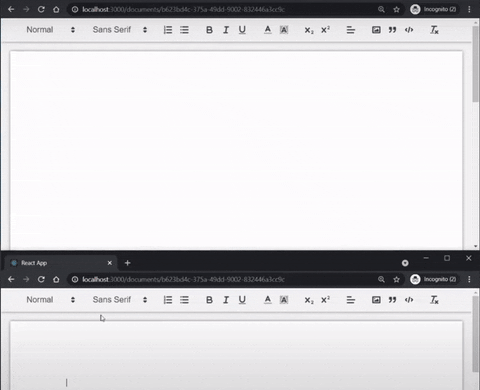This screenshot has width=480, height=390.
Task: Insert bullet list in bottom editor
Action: [184, 300]
